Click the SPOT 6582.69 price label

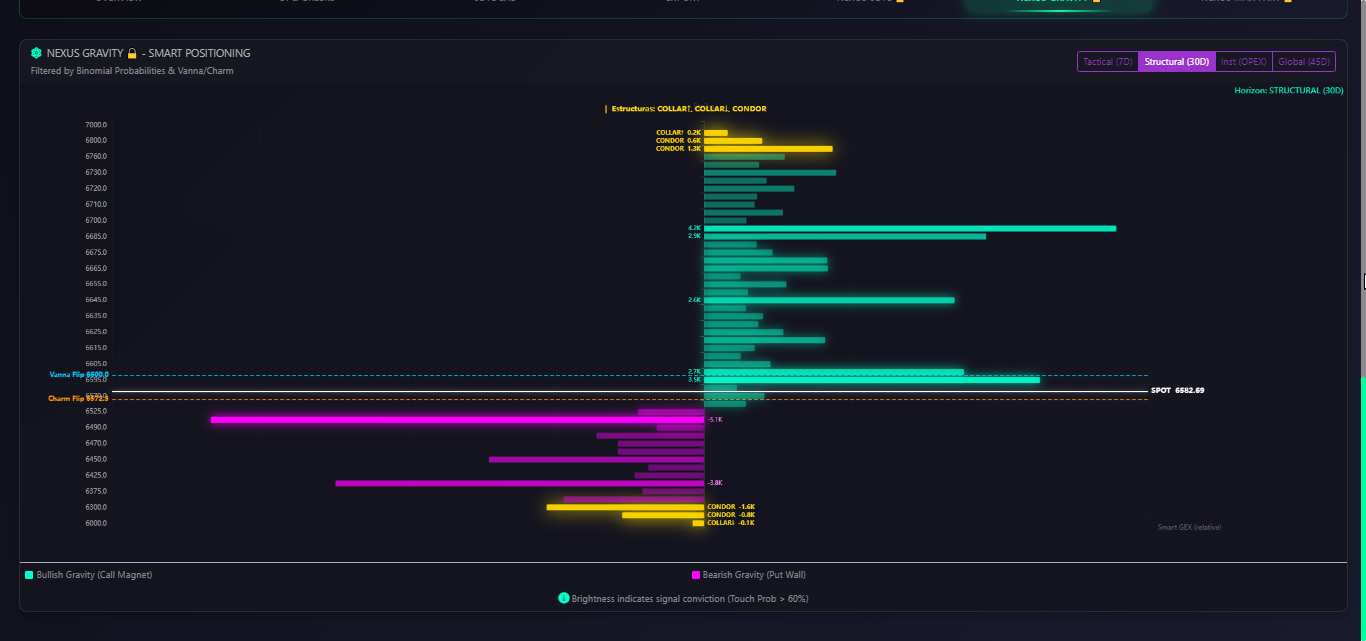[x=1178, y=390]
